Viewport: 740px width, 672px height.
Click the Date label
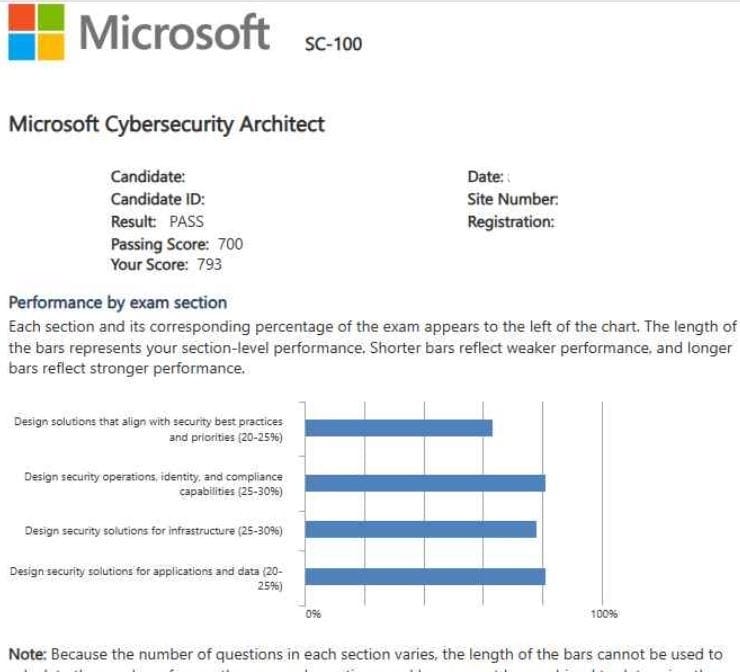pos(485,177)
